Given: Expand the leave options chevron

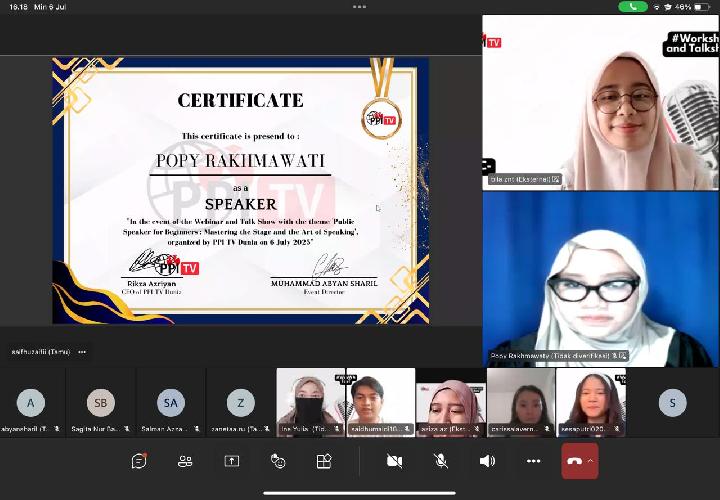Looking at the screenshot, I should (591, 461).
